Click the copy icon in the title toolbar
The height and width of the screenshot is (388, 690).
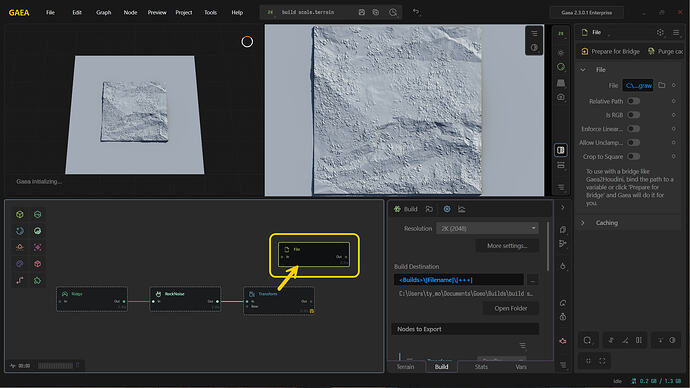tap(375, 12)
